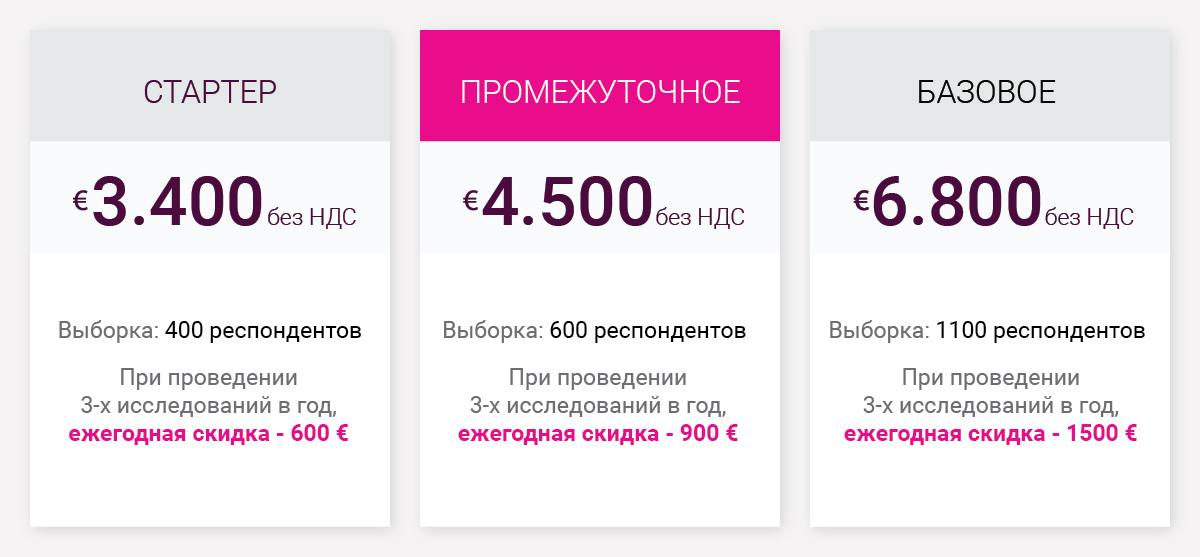Select the СТАРТЕР plan header
1200x557 pixels.
210,92
